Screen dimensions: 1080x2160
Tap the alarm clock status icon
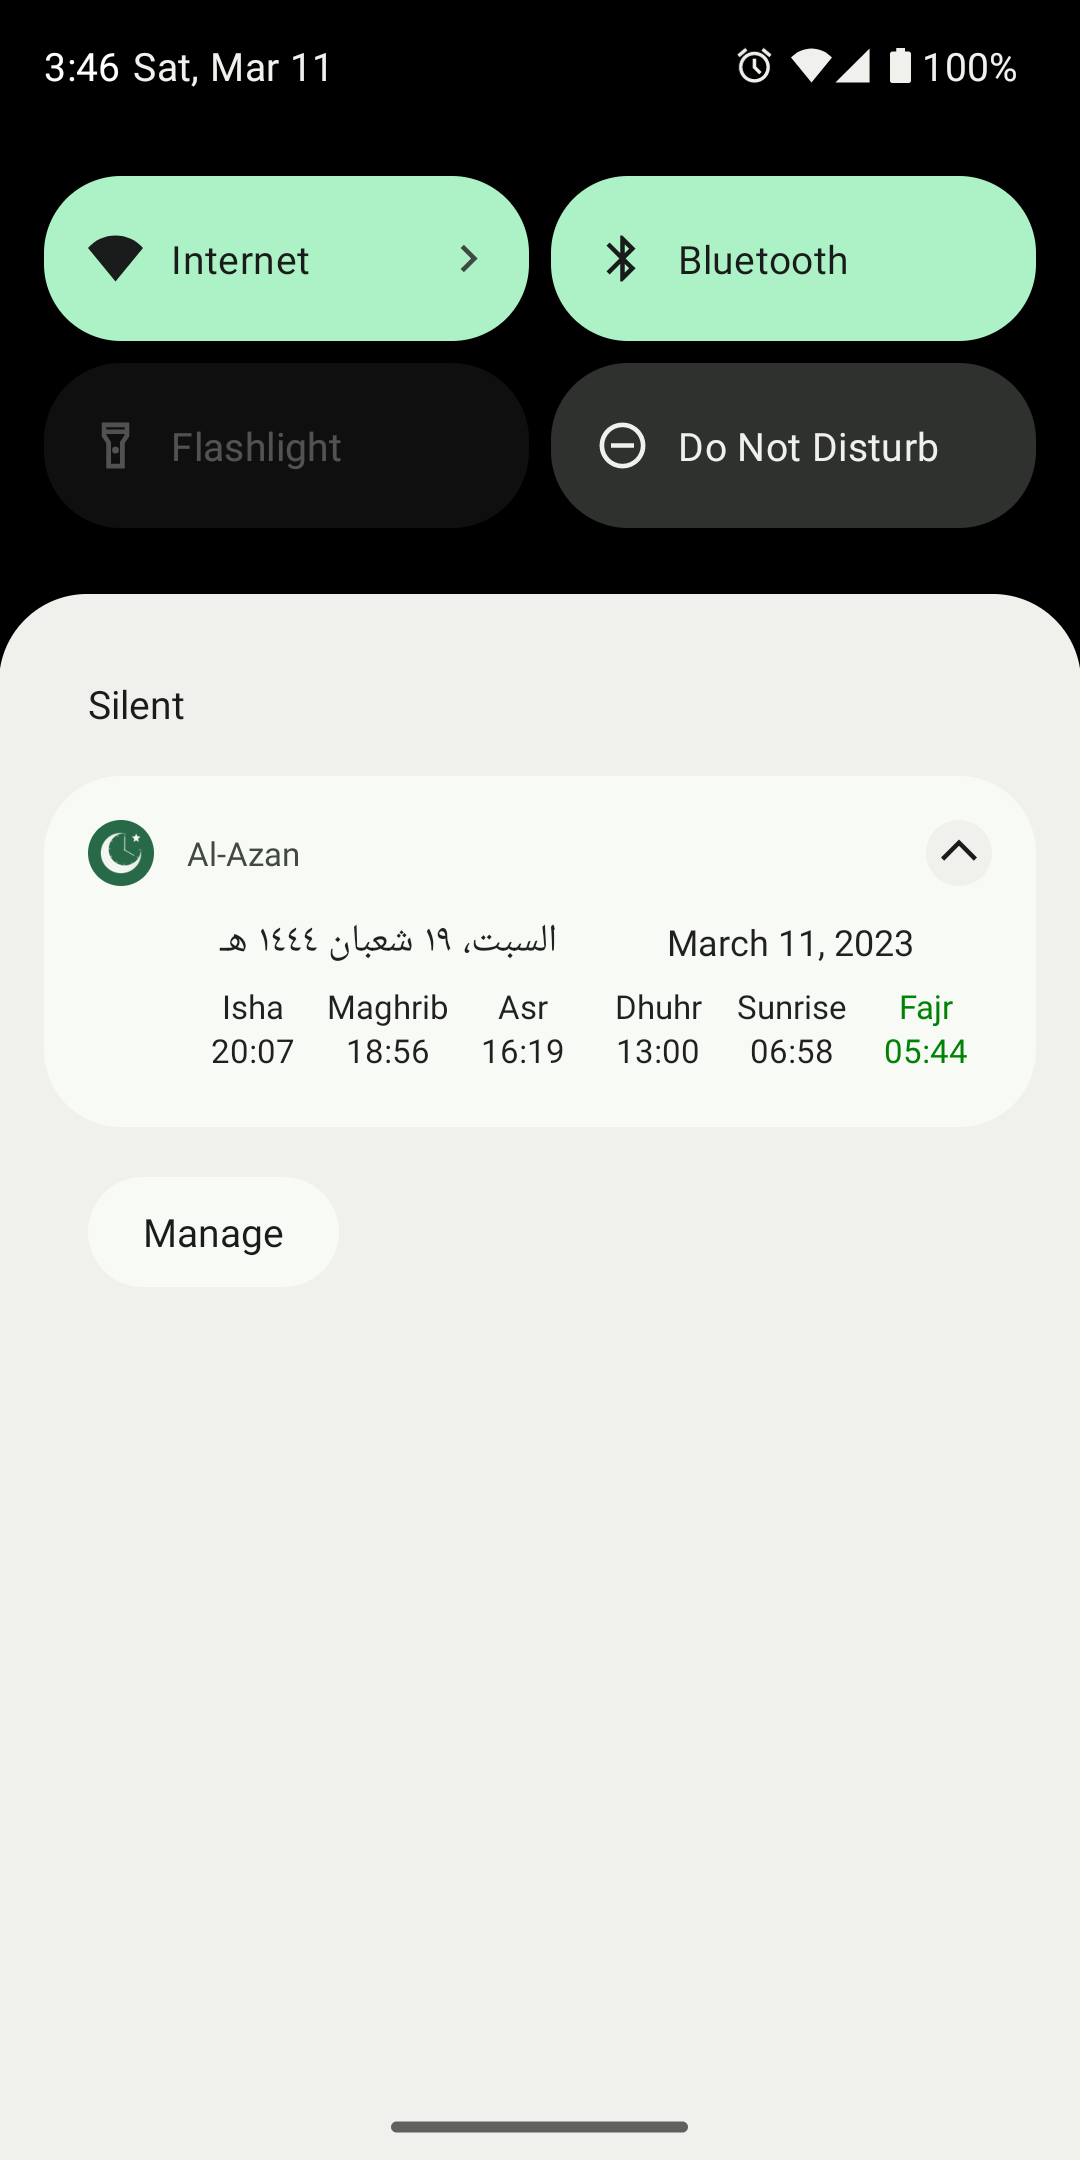754,66
